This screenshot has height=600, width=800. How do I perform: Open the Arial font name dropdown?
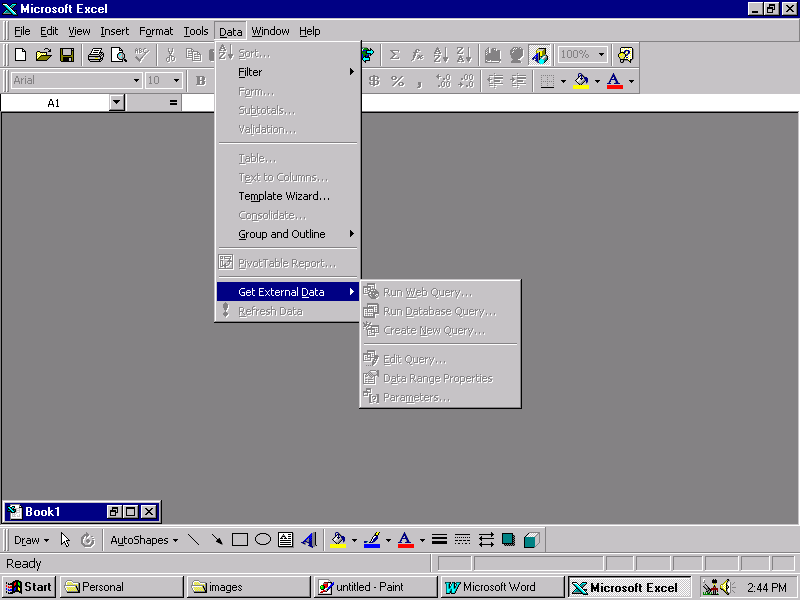pos(136,80)
